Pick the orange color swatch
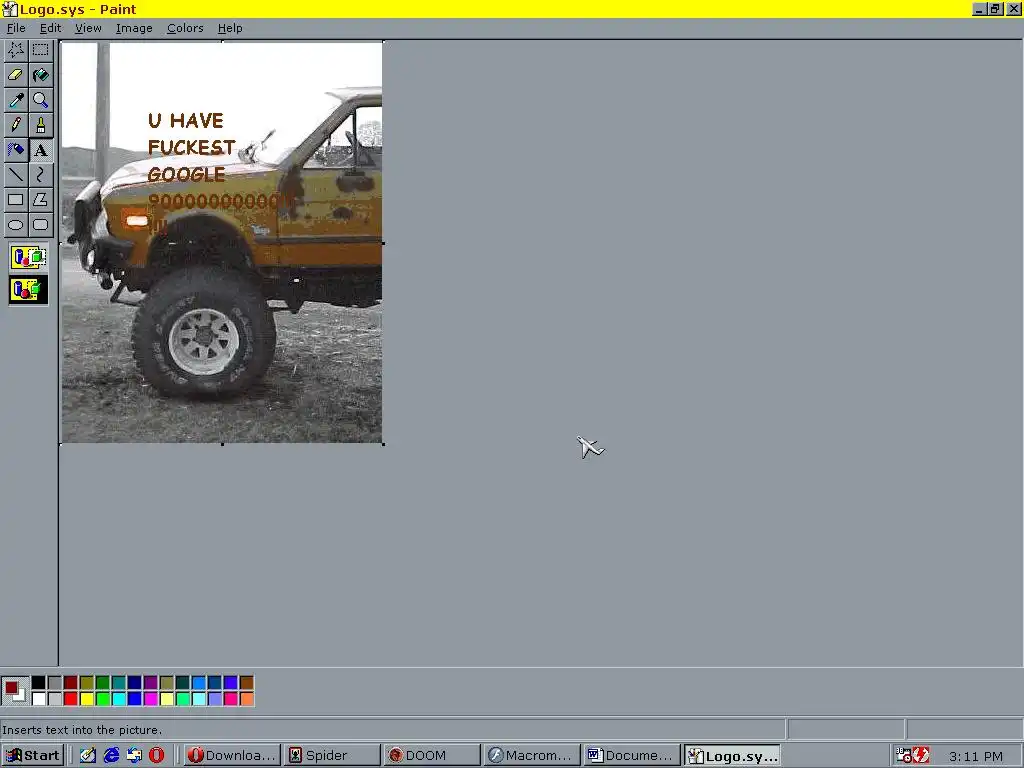 246,699
